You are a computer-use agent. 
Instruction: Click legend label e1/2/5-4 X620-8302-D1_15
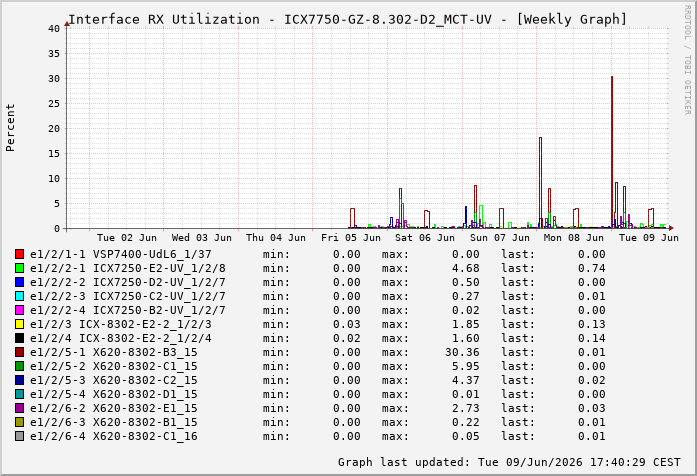coord(113,394)
